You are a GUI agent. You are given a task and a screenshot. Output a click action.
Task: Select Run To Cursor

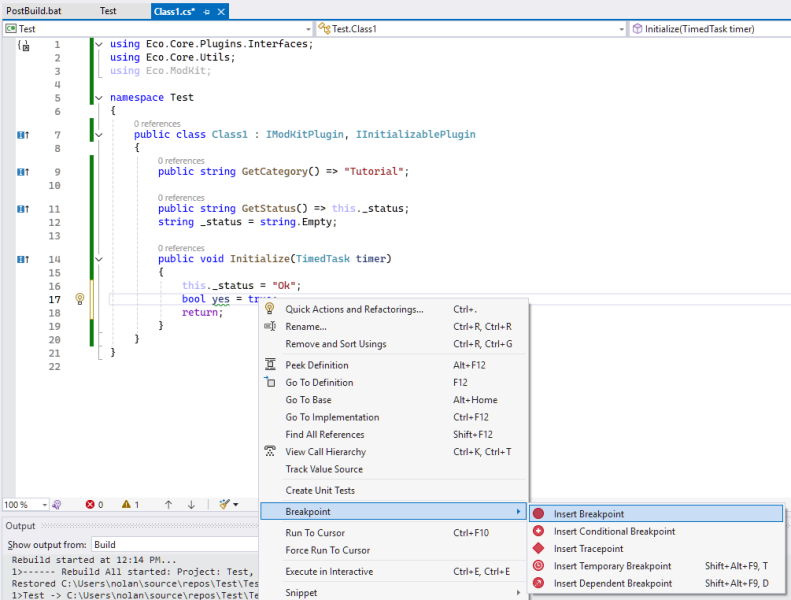(393, 533)
